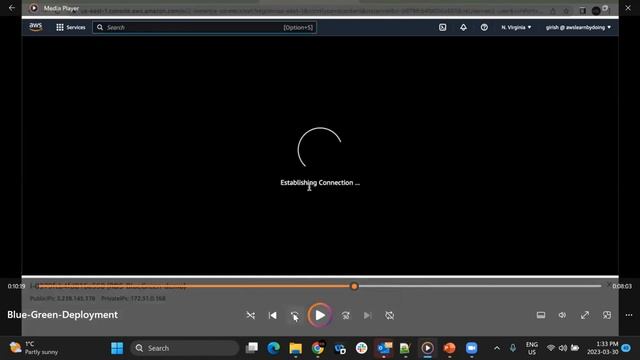Open clock and date 1:33 PM
Image resolution: width=640 pixels, height=360 pixels.
602,348
